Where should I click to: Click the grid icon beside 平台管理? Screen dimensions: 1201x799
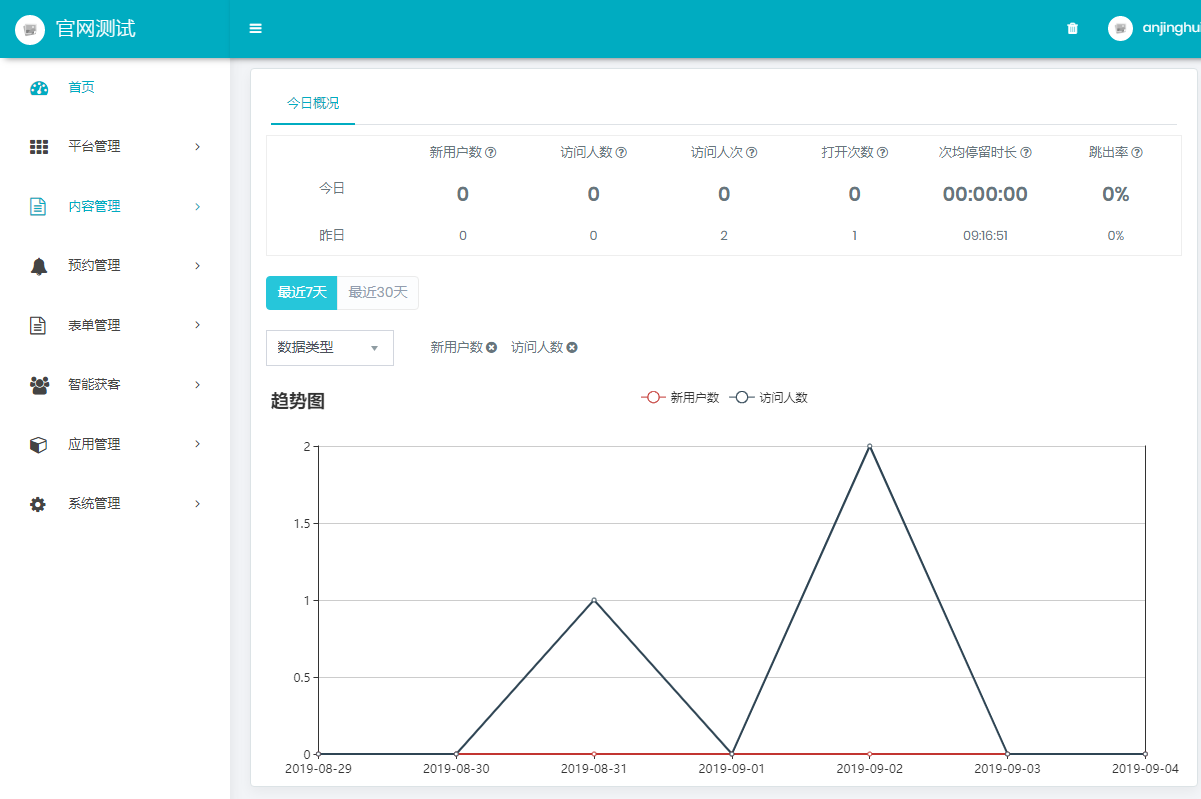click(39, 147)
